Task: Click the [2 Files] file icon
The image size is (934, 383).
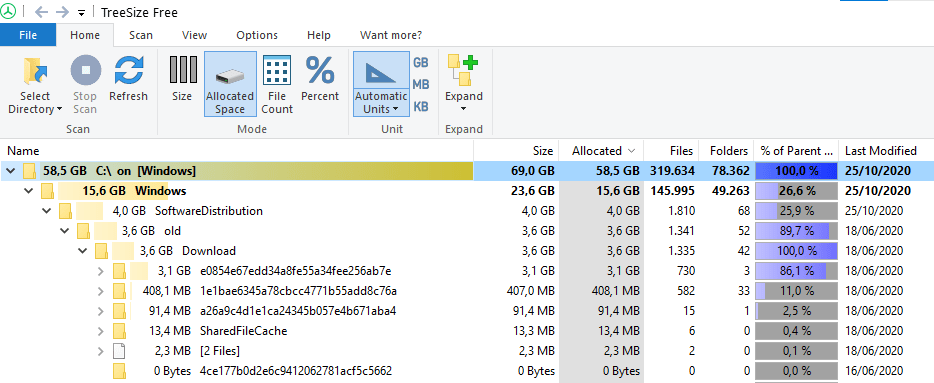Action: tap(120, 351)
